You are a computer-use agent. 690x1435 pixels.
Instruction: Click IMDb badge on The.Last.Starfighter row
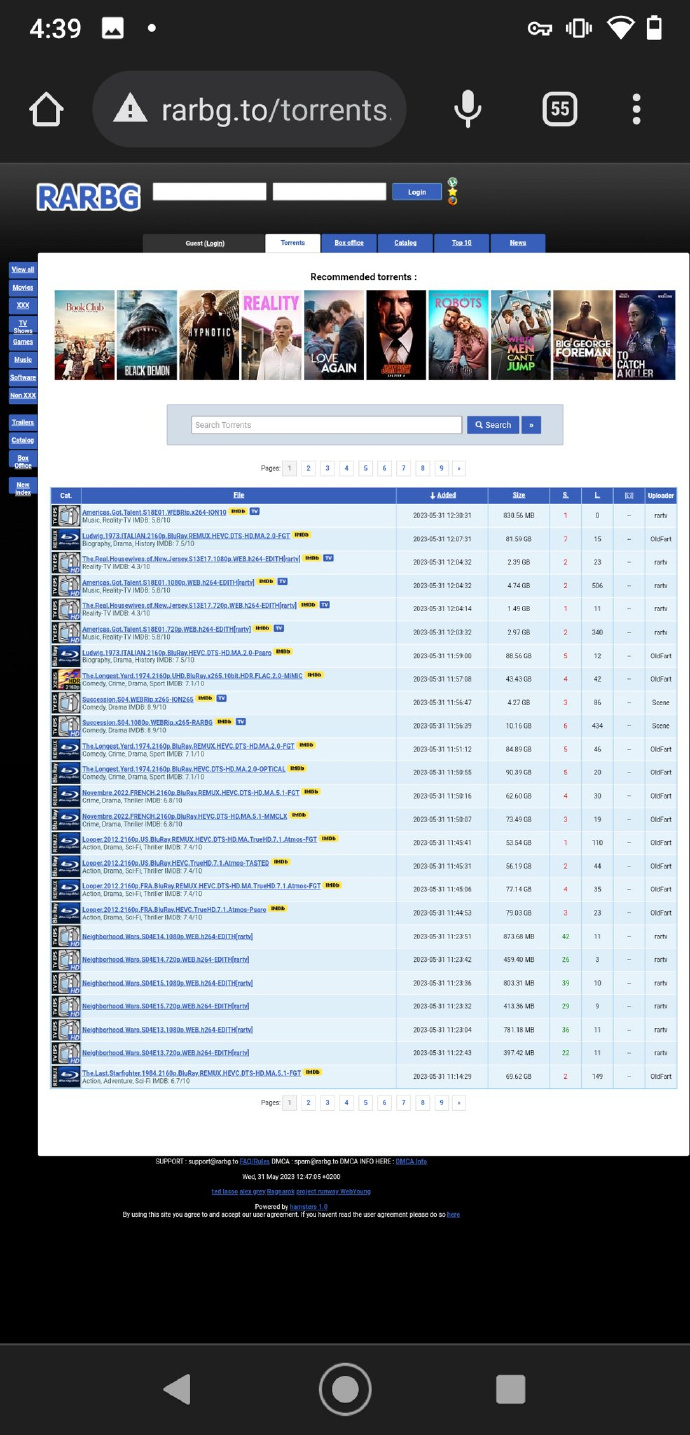[312, 1072]
